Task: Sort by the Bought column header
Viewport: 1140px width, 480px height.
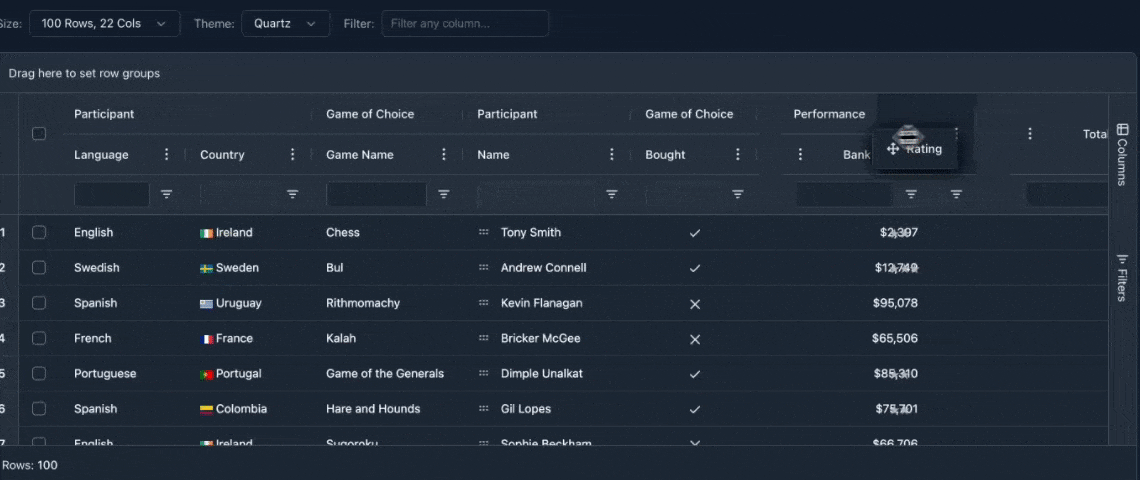Action: (x=665, y=154)
